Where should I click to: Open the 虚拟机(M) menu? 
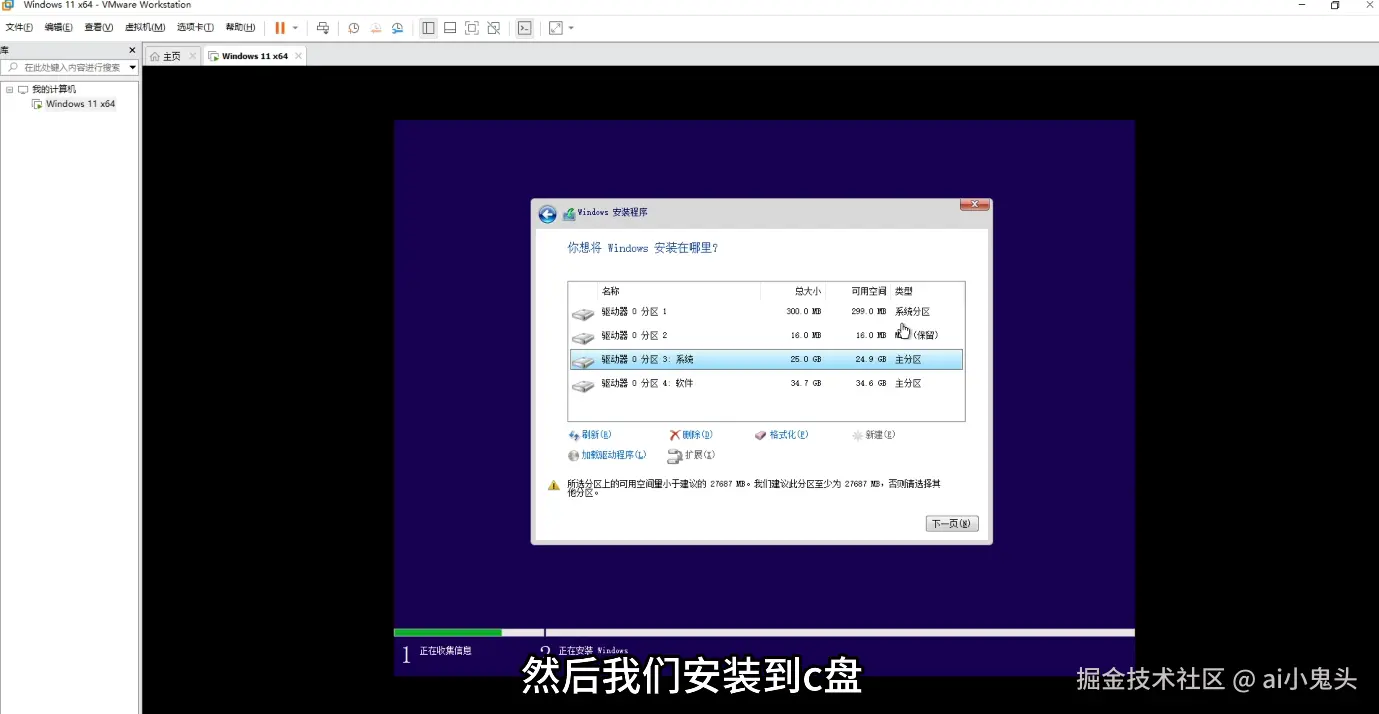pyautogui.click(x=145, y=28)
